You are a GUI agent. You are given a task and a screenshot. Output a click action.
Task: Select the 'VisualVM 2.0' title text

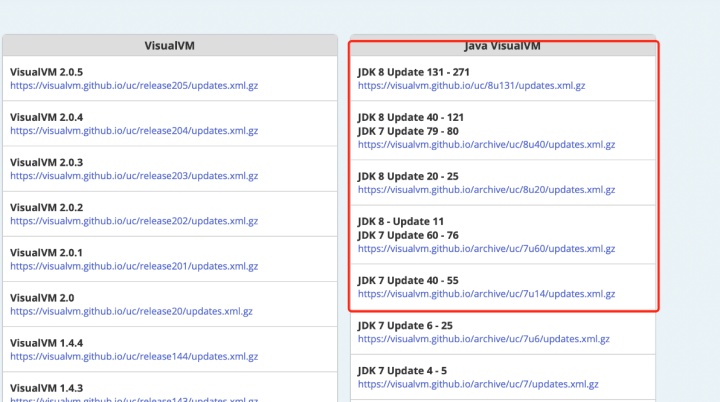(x=42, y=298)
